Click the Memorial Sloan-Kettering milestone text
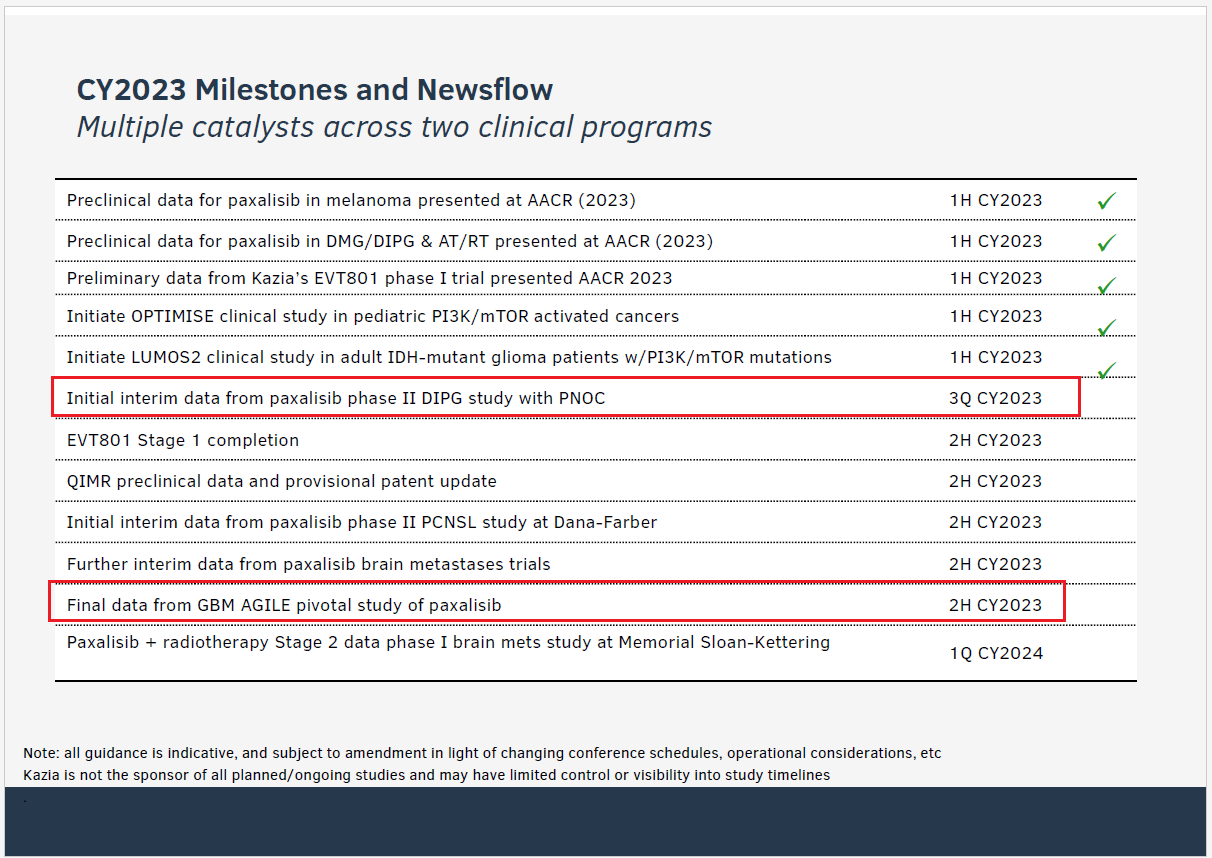This screenshot has width=1212, height=858. pos(448,642)
